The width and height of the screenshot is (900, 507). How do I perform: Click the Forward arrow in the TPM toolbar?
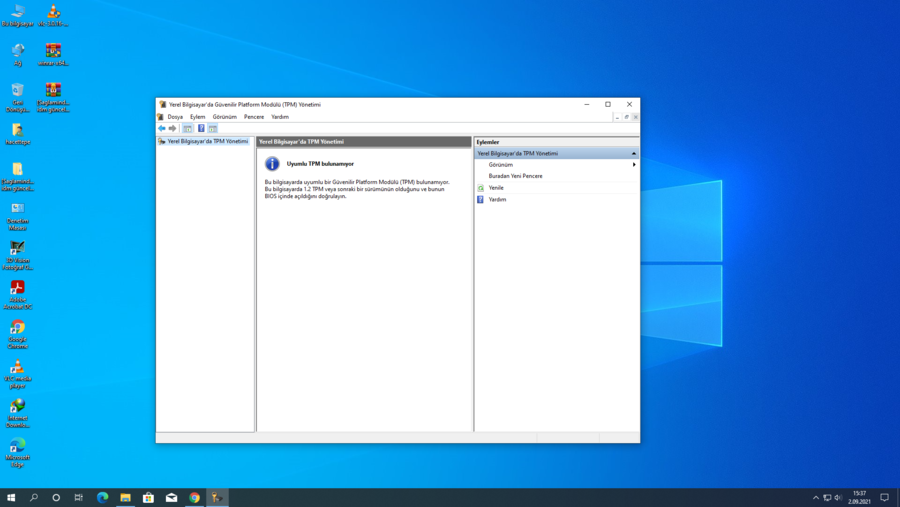pos(173,129)
